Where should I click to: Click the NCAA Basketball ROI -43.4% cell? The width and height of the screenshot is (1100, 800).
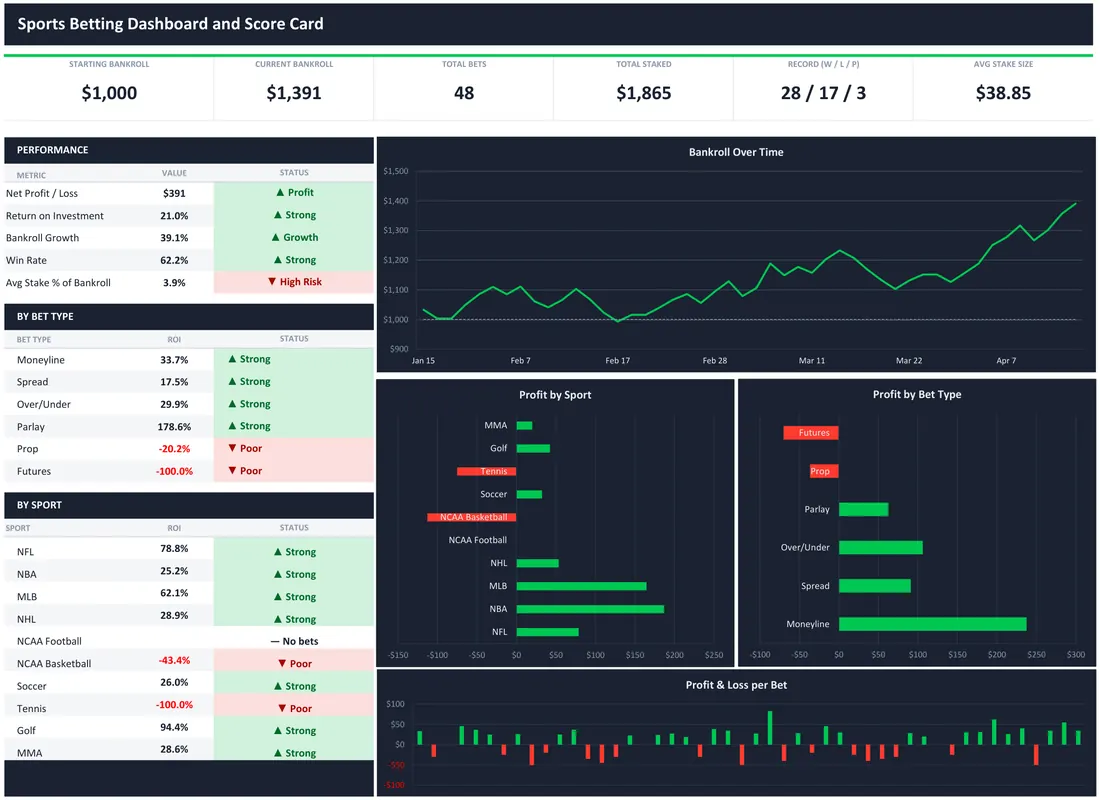click(x=174, y=660)
